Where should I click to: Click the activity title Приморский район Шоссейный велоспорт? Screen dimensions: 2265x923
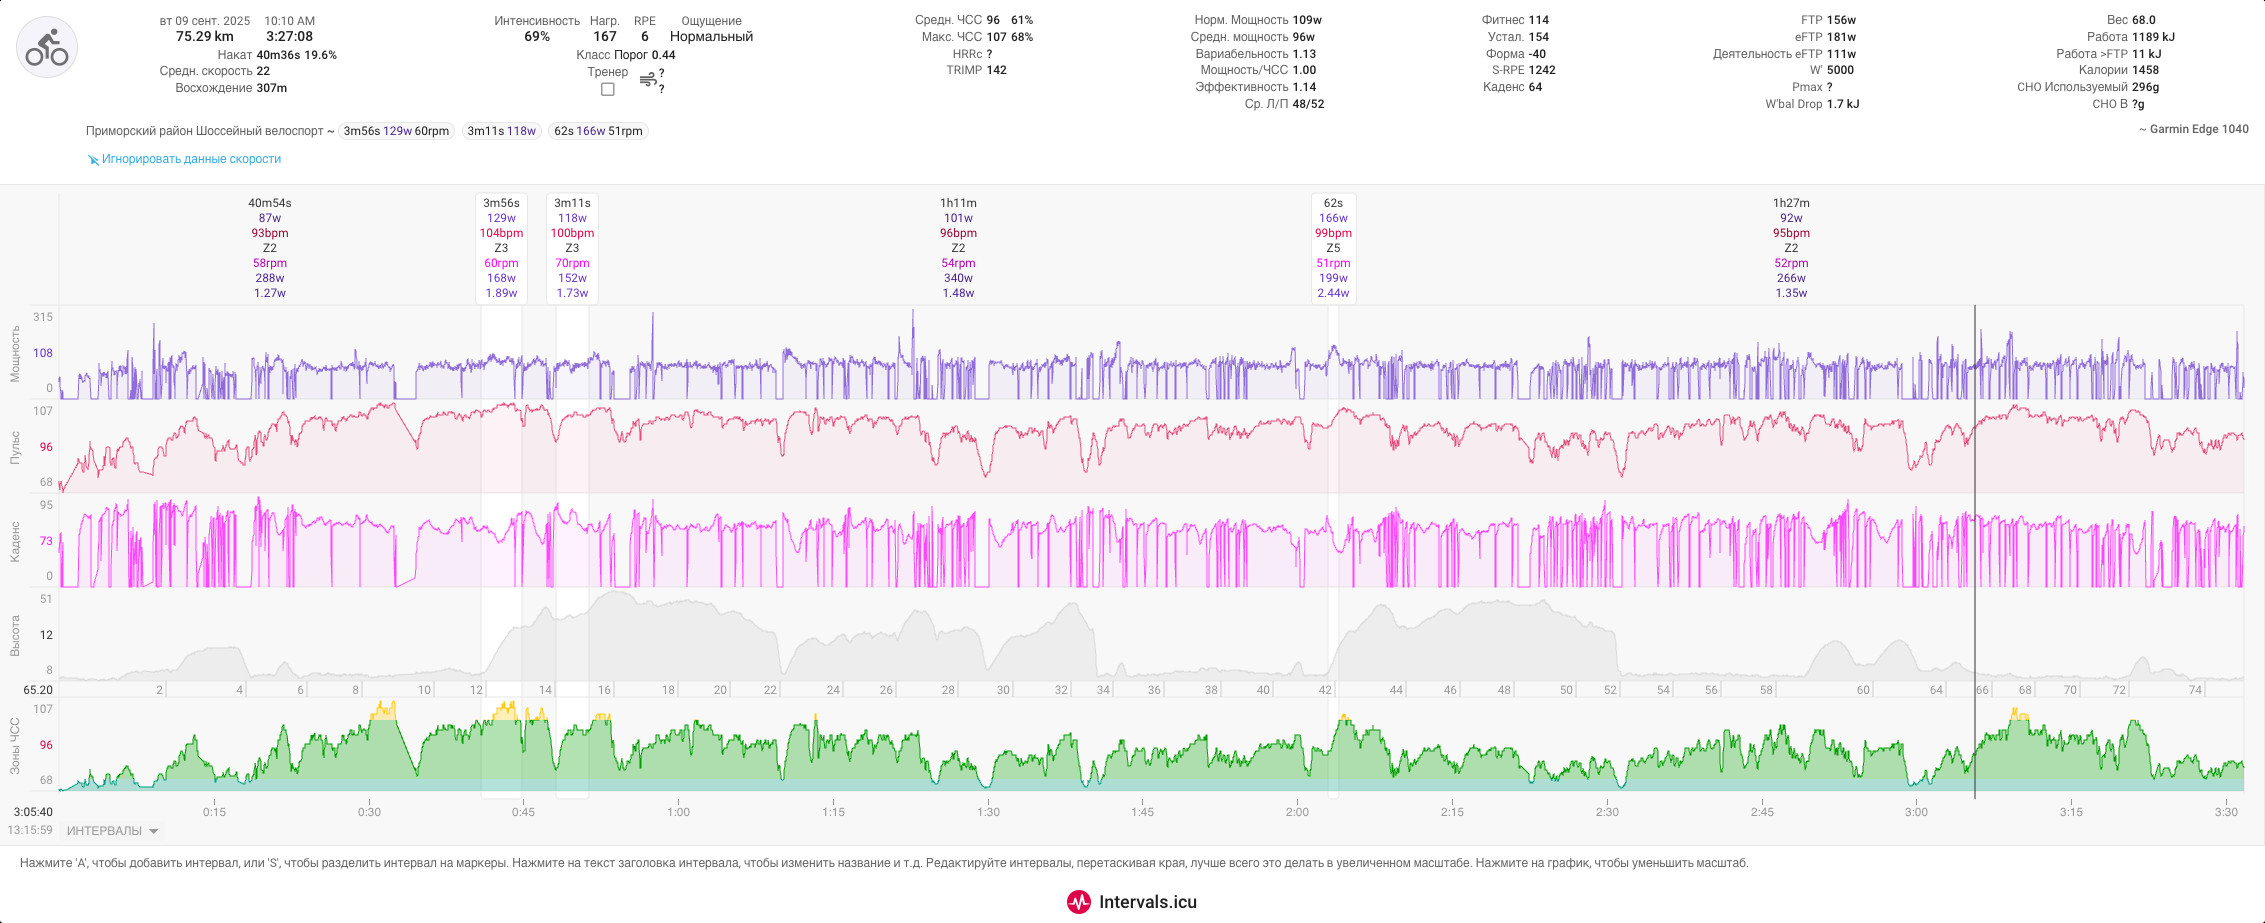[x=204, y=131]
